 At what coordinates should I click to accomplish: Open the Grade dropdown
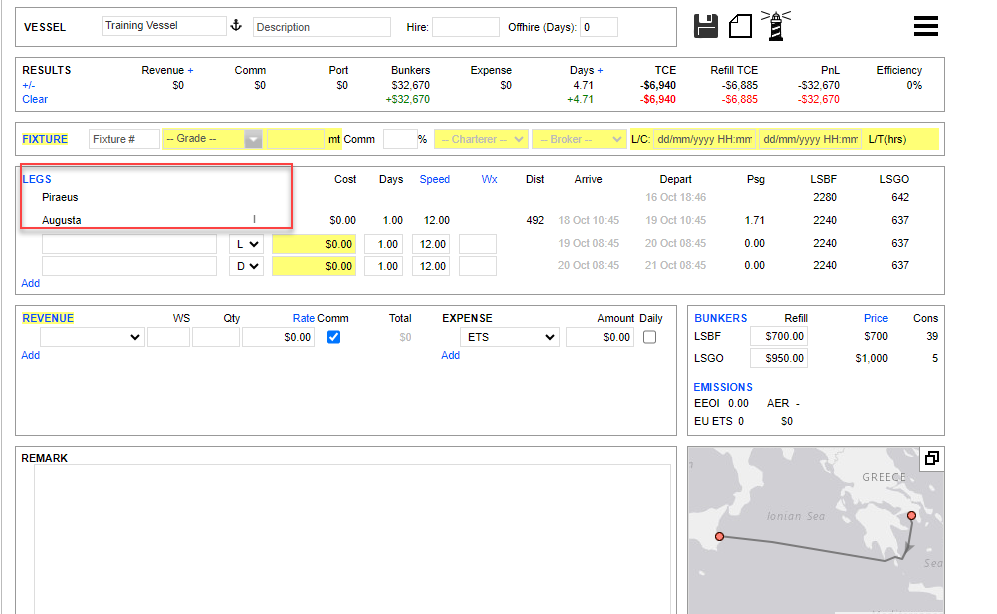point(213,139)
